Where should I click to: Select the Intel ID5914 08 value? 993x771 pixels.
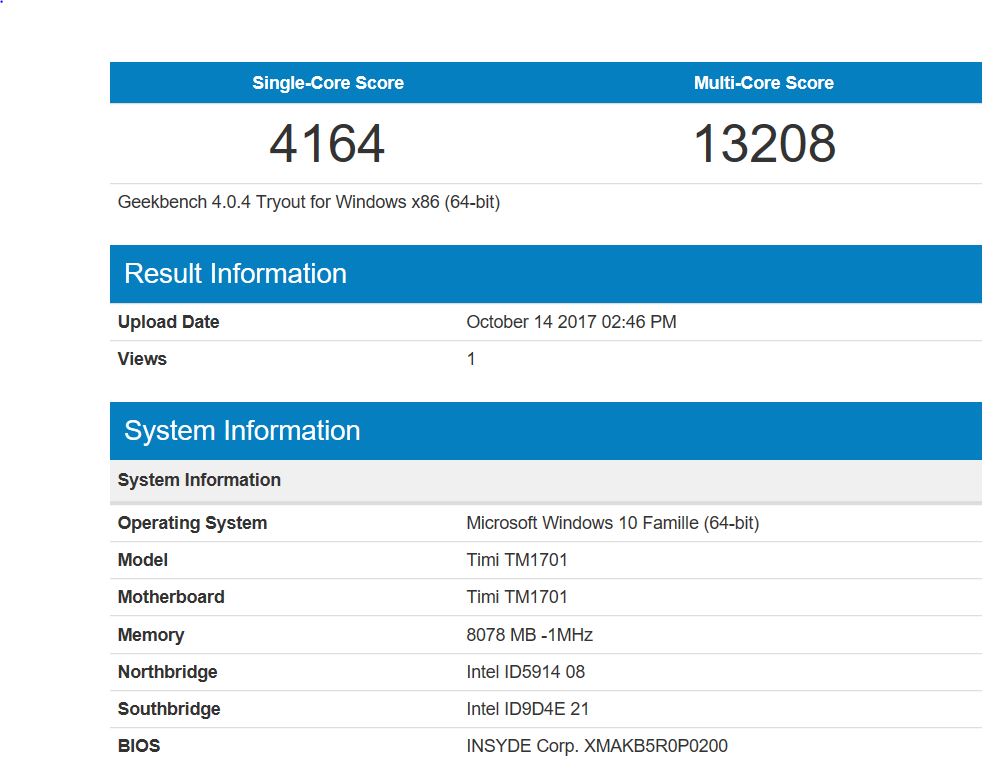click(526, 672)
